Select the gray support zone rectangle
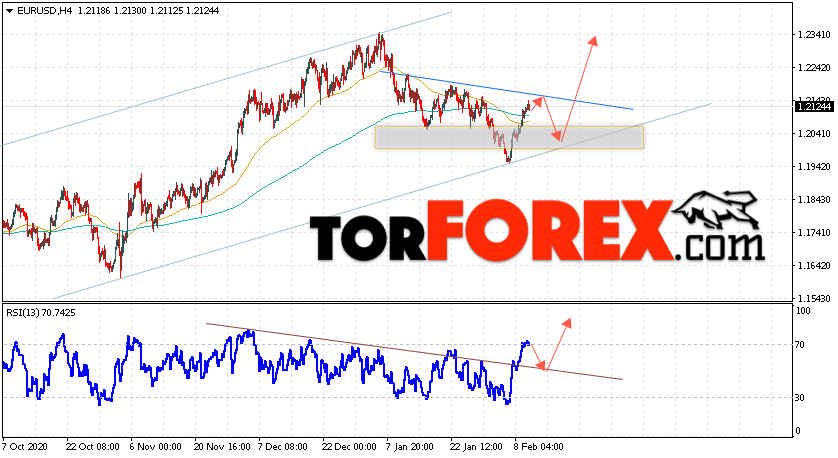 (509, 137)
